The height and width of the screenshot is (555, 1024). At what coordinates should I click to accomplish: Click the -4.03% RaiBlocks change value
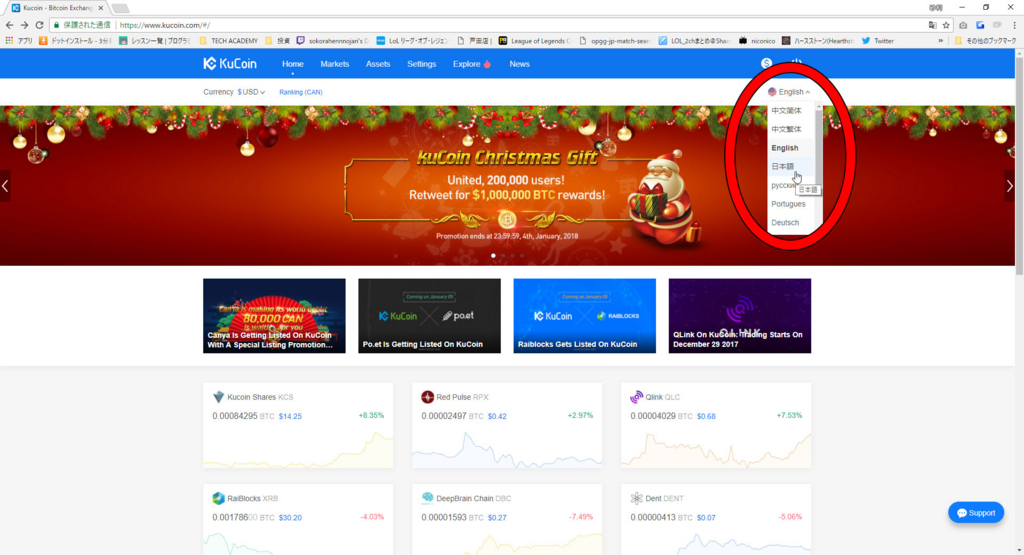(x=372, y=516)
